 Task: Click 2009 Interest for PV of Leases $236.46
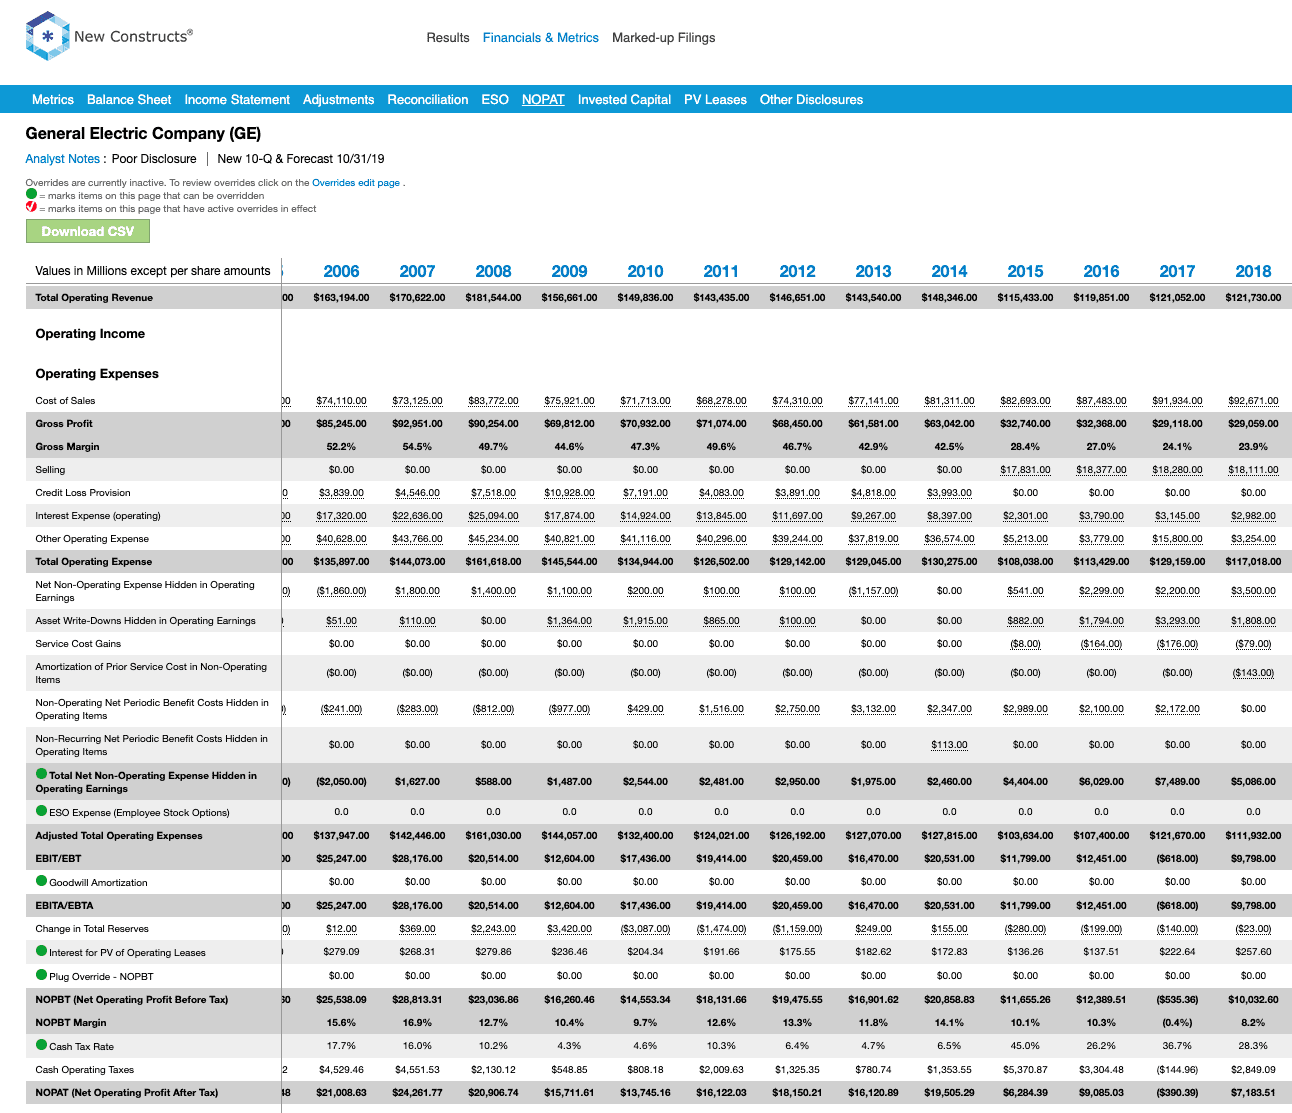coord(569,952)
